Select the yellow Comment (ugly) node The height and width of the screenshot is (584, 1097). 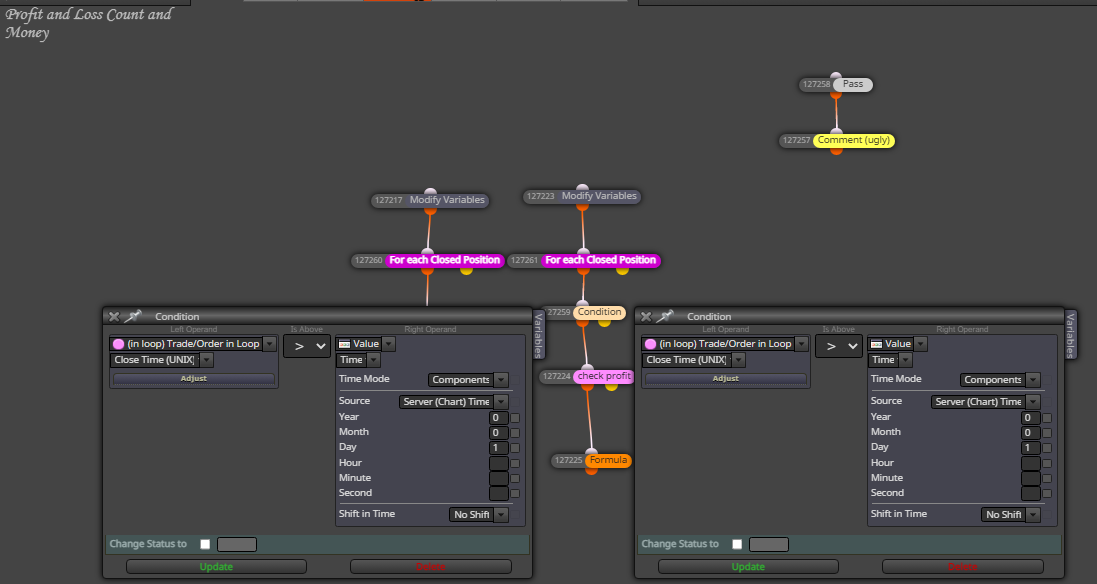click(854, 140)
